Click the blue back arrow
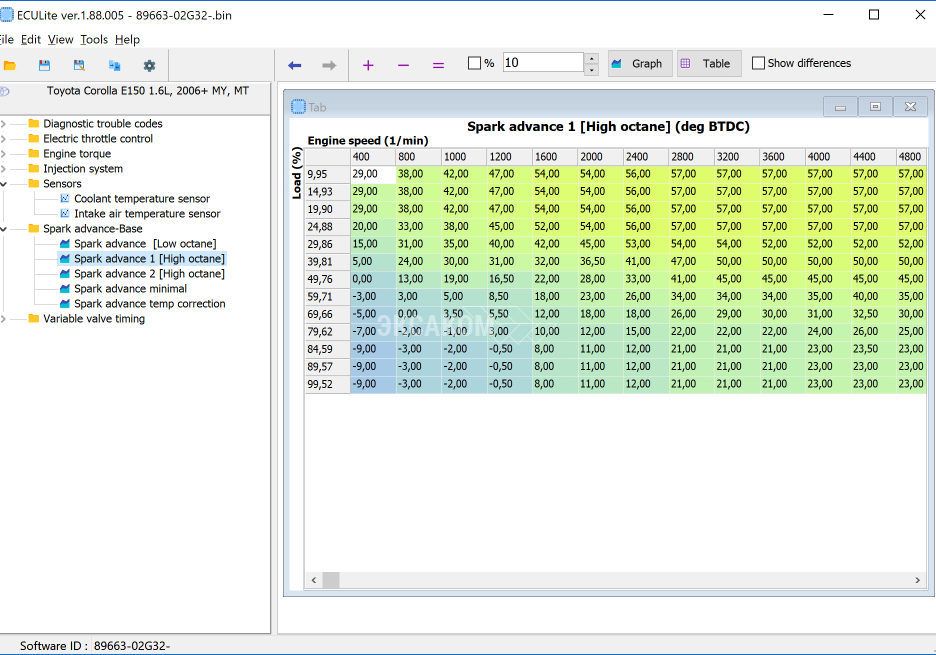Image resolution: width=936 pixels, height=655 pixels. click(x=294, y=65)
